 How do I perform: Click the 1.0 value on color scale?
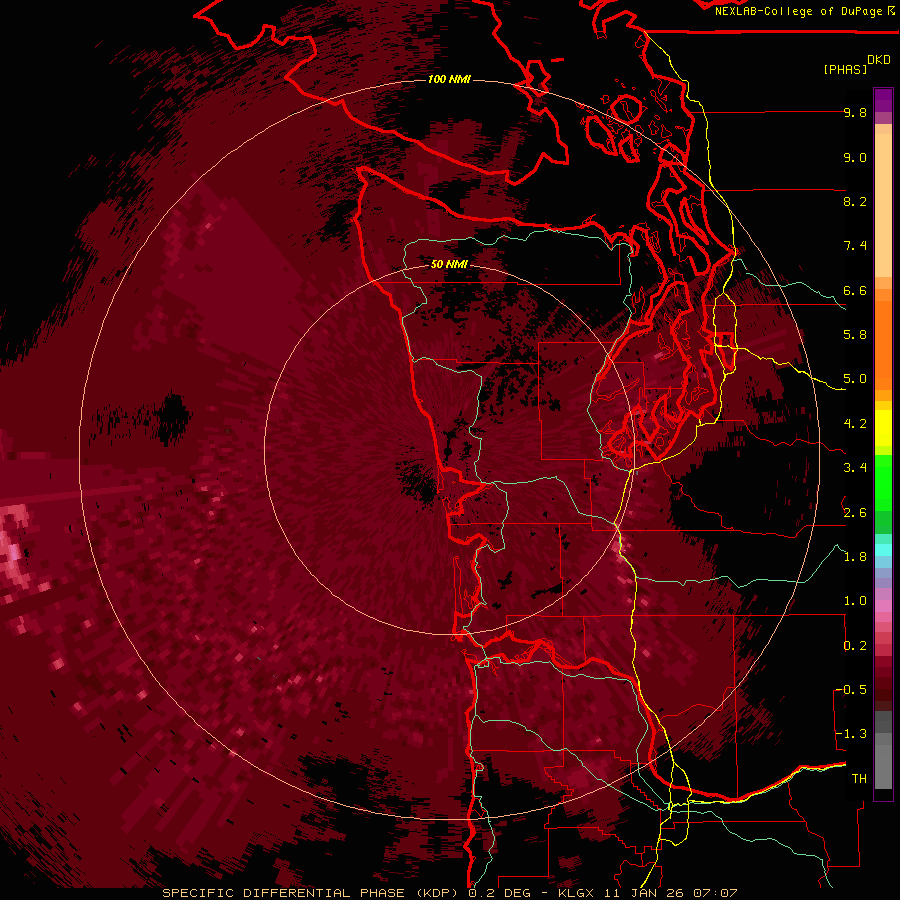(855, 601)
